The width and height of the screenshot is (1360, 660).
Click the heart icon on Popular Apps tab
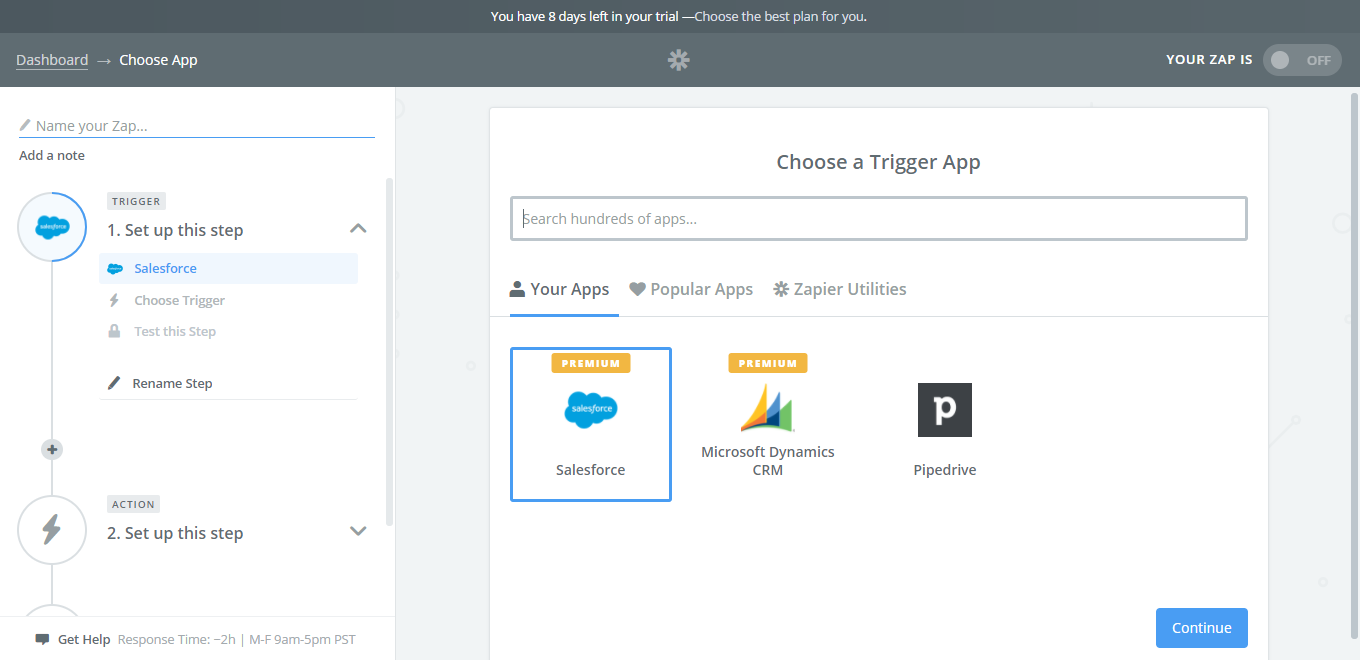pos(637,289)
